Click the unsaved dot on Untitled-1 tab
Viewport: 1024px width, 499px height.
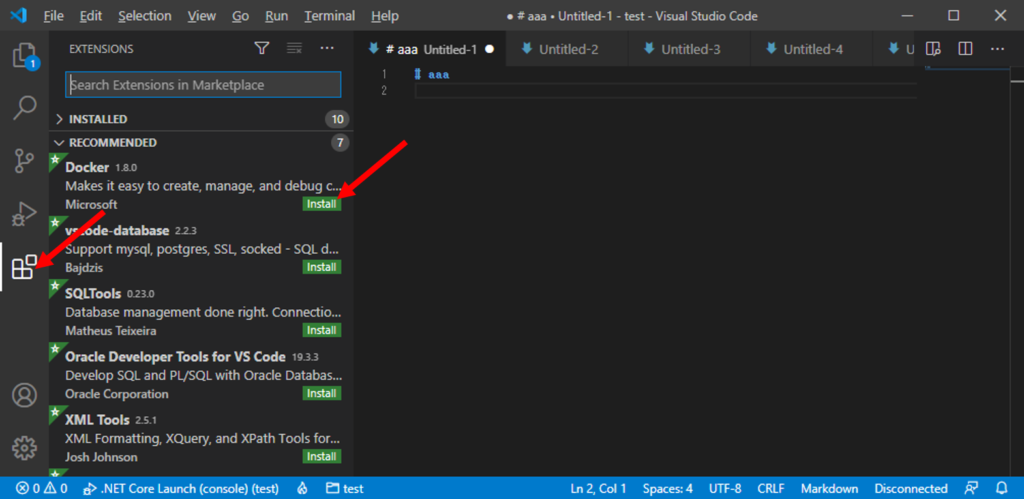[489, 49]
